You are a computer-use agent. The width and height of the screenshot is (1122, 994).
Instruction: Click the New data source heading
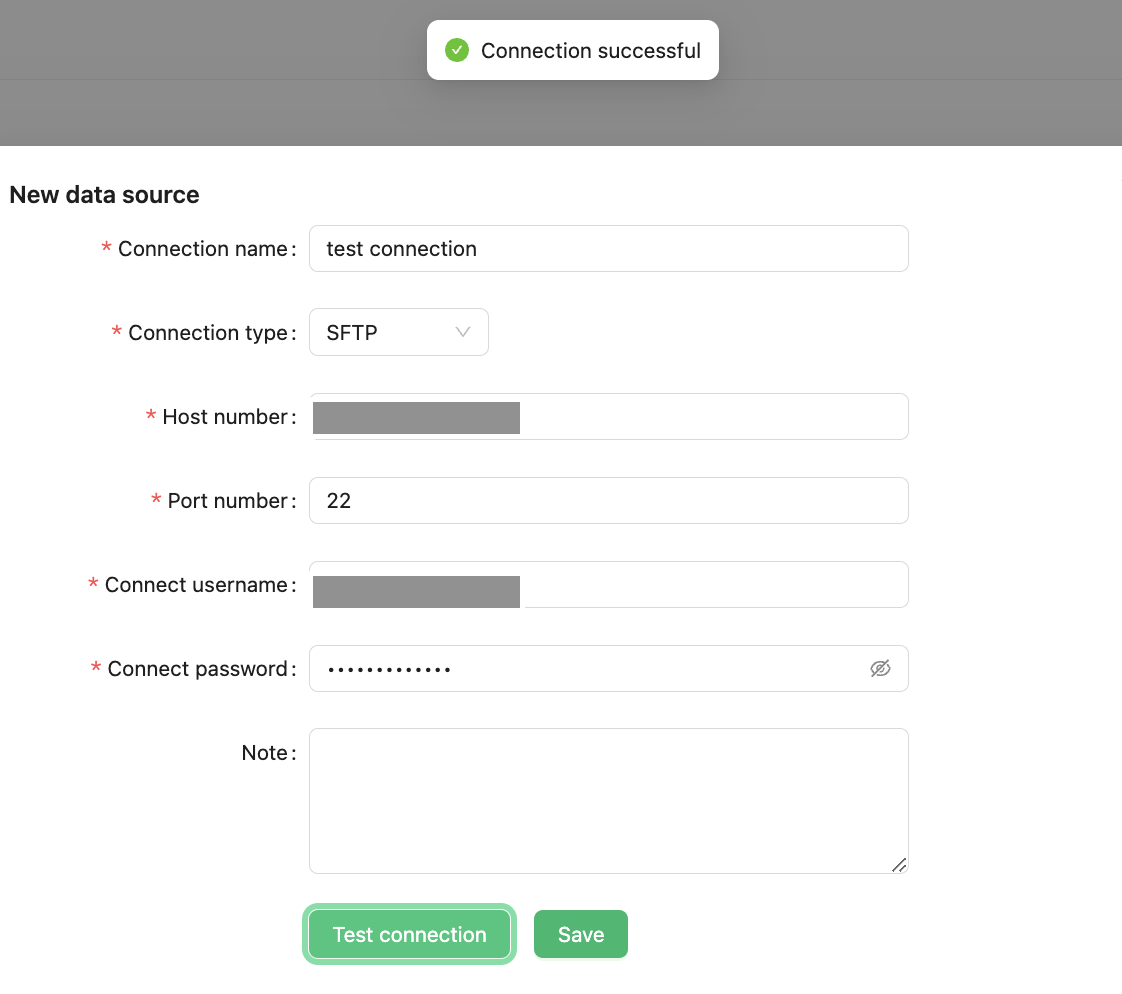[x=104, y=194]
